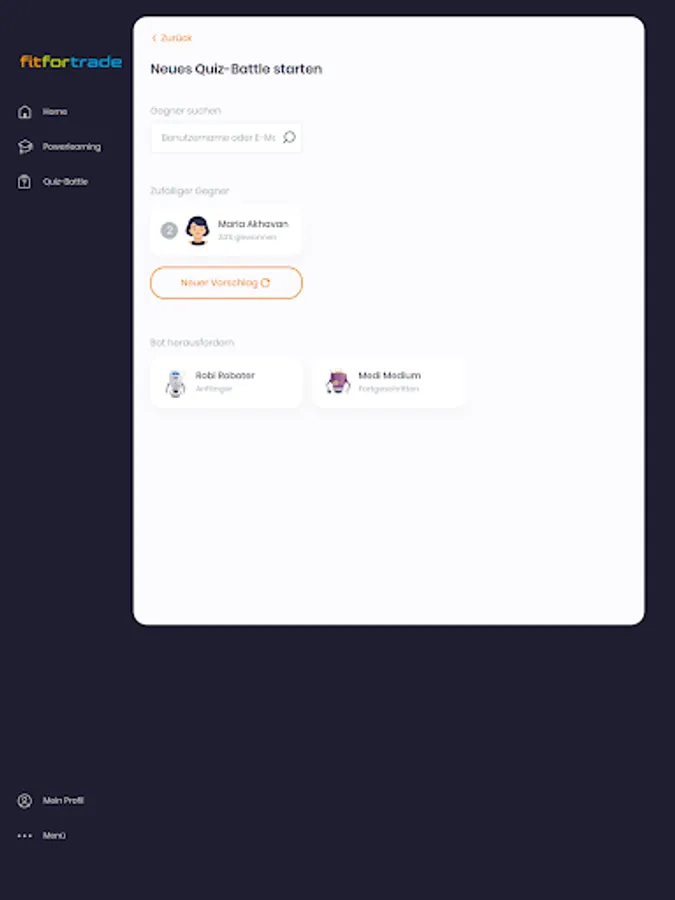
Task: Click the level 2 badge beside Maria
Action: [169, 231]
